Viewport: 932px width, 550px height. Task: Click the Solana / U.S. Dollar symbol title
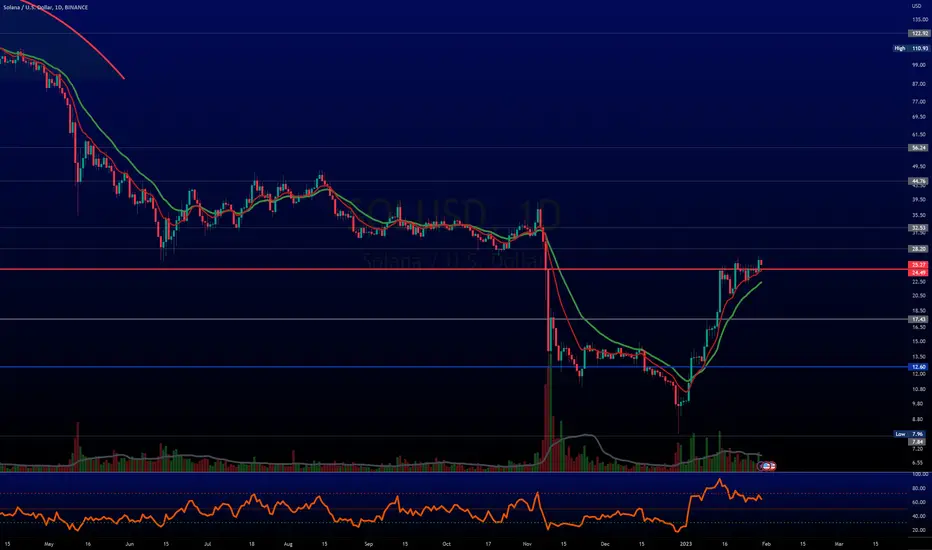tap(46, 7)
